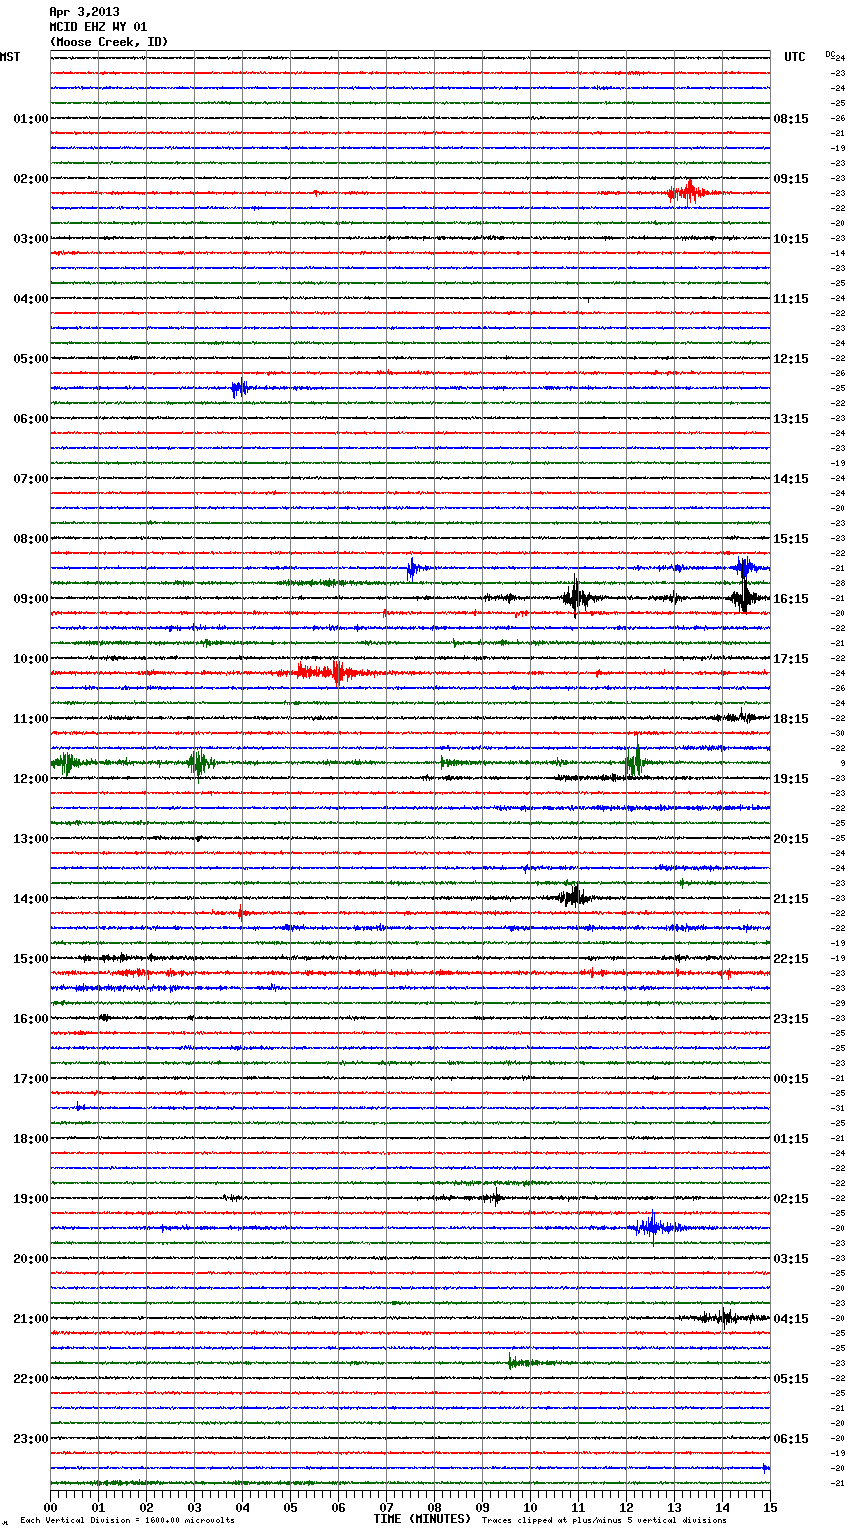850x1534 pixels.
Task: Click the red event burst below the 10:00 trace
Action: coord(330,672)
